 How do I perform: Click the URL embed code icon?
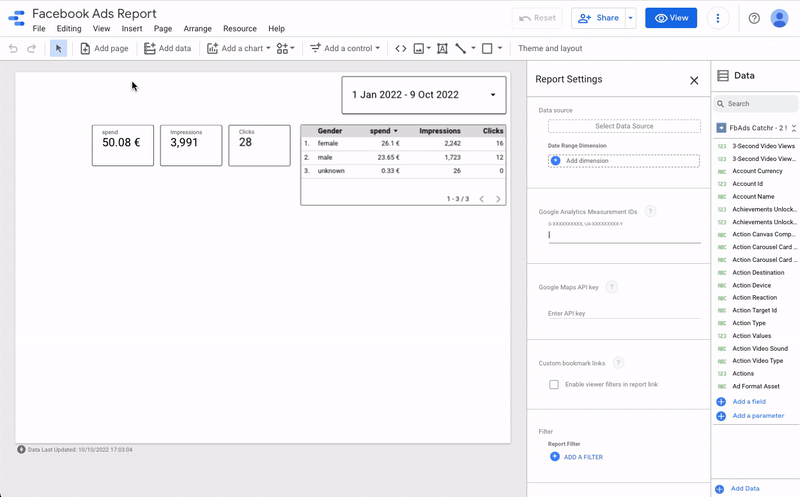(x=400, y=48)
